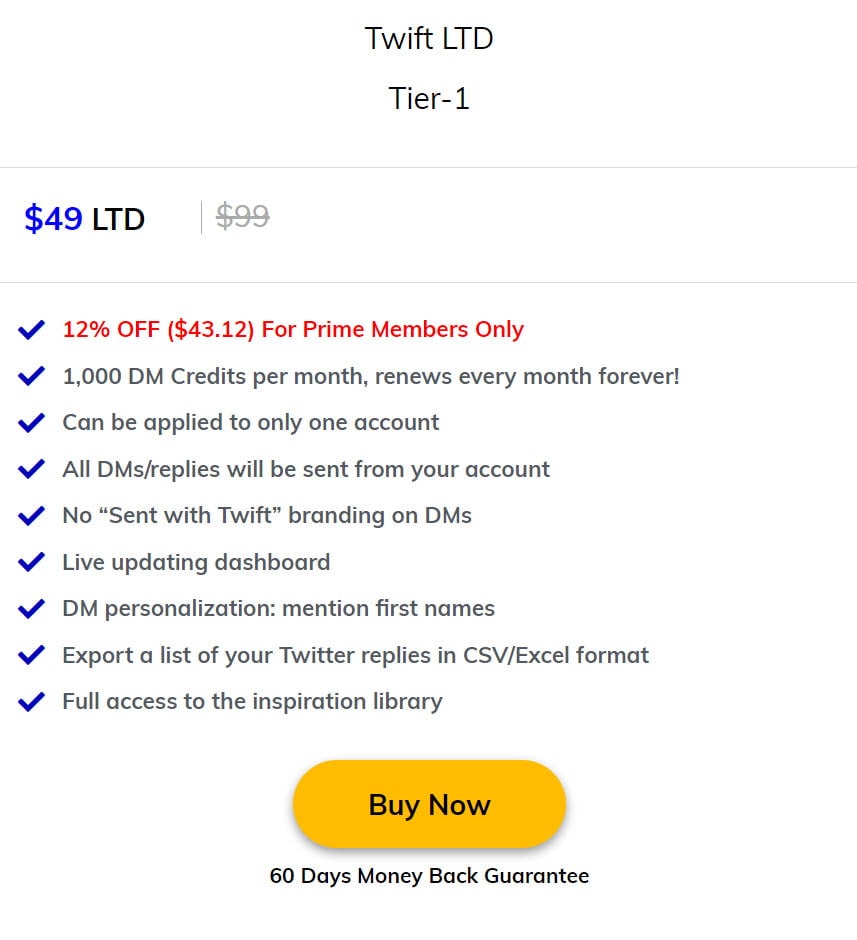The width and height of the screenshot is (857, 940).
Task: Click the red 12% OFF discount text
Action: coord(110,329)
